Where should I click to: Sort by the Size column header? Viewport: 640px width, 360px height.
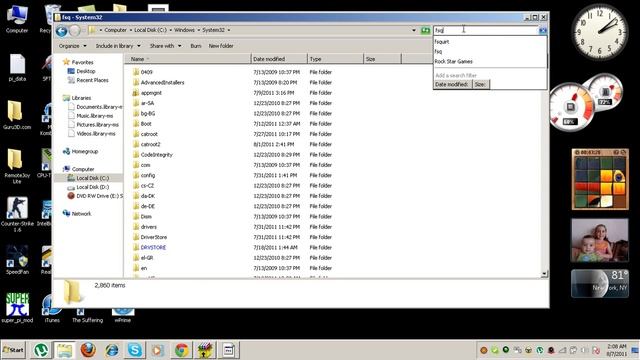tap(382, 59)
